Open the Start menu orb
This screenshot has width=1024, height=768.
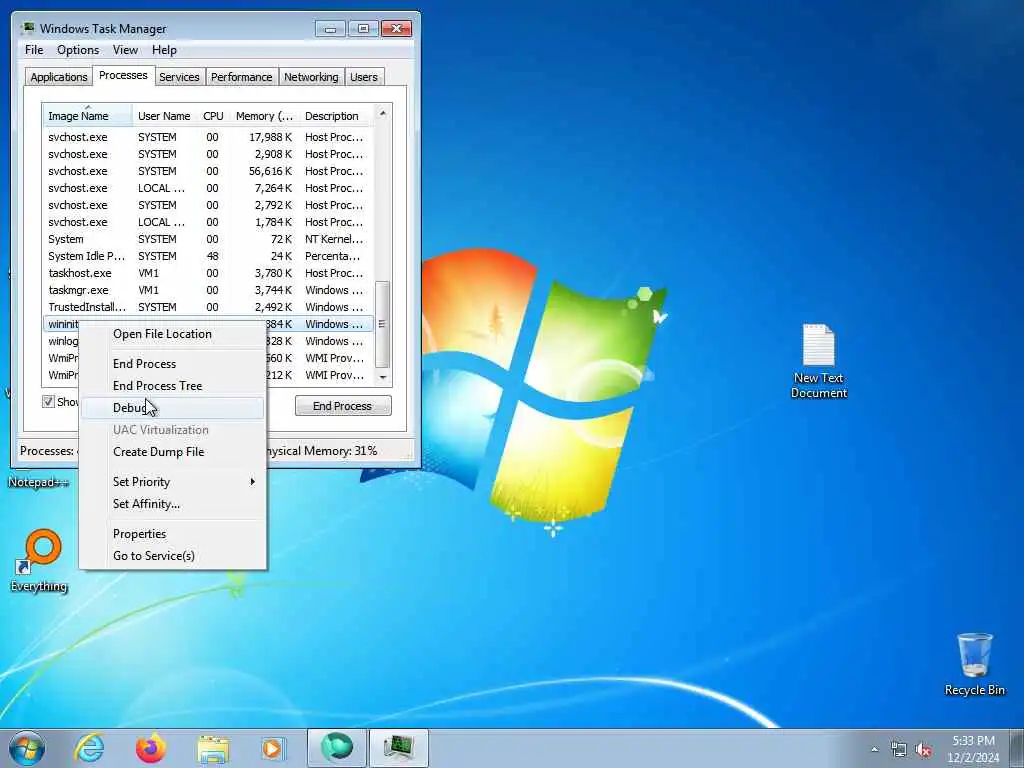coord(27,748)
